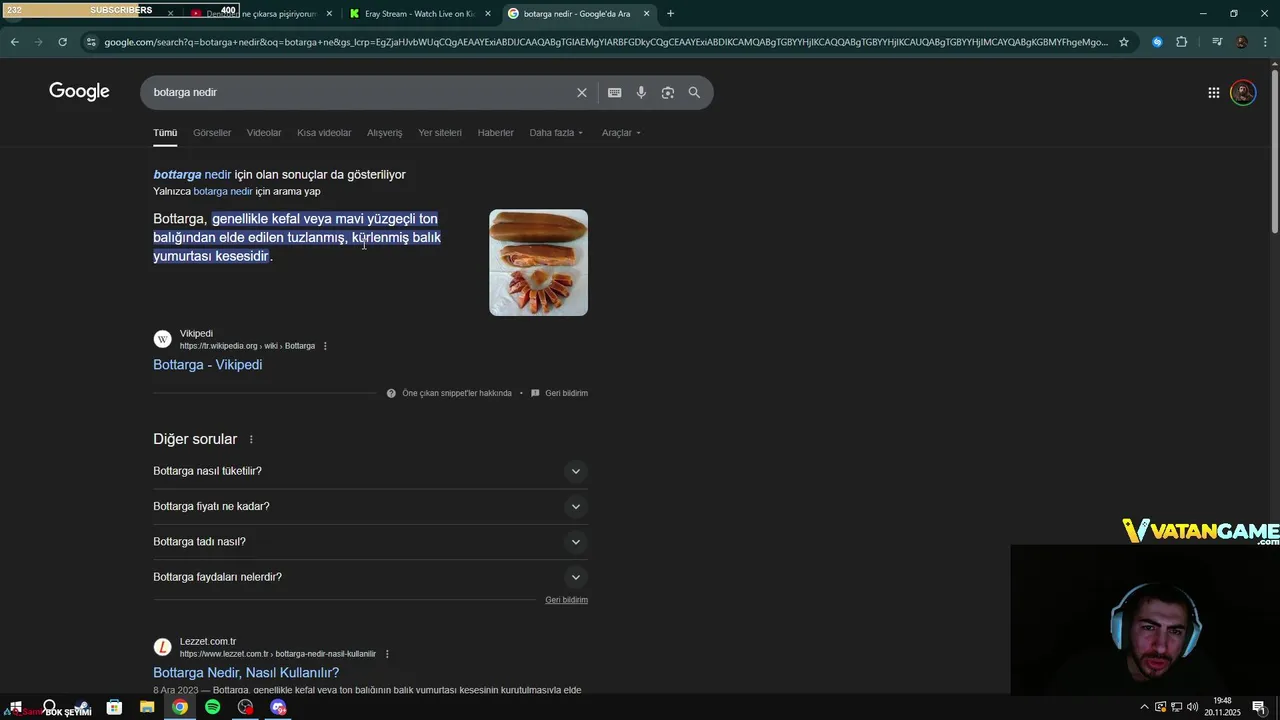Screen dimensions: 1280x720
Task: Open the Google account avatar on the results page
Action: 1243,92
